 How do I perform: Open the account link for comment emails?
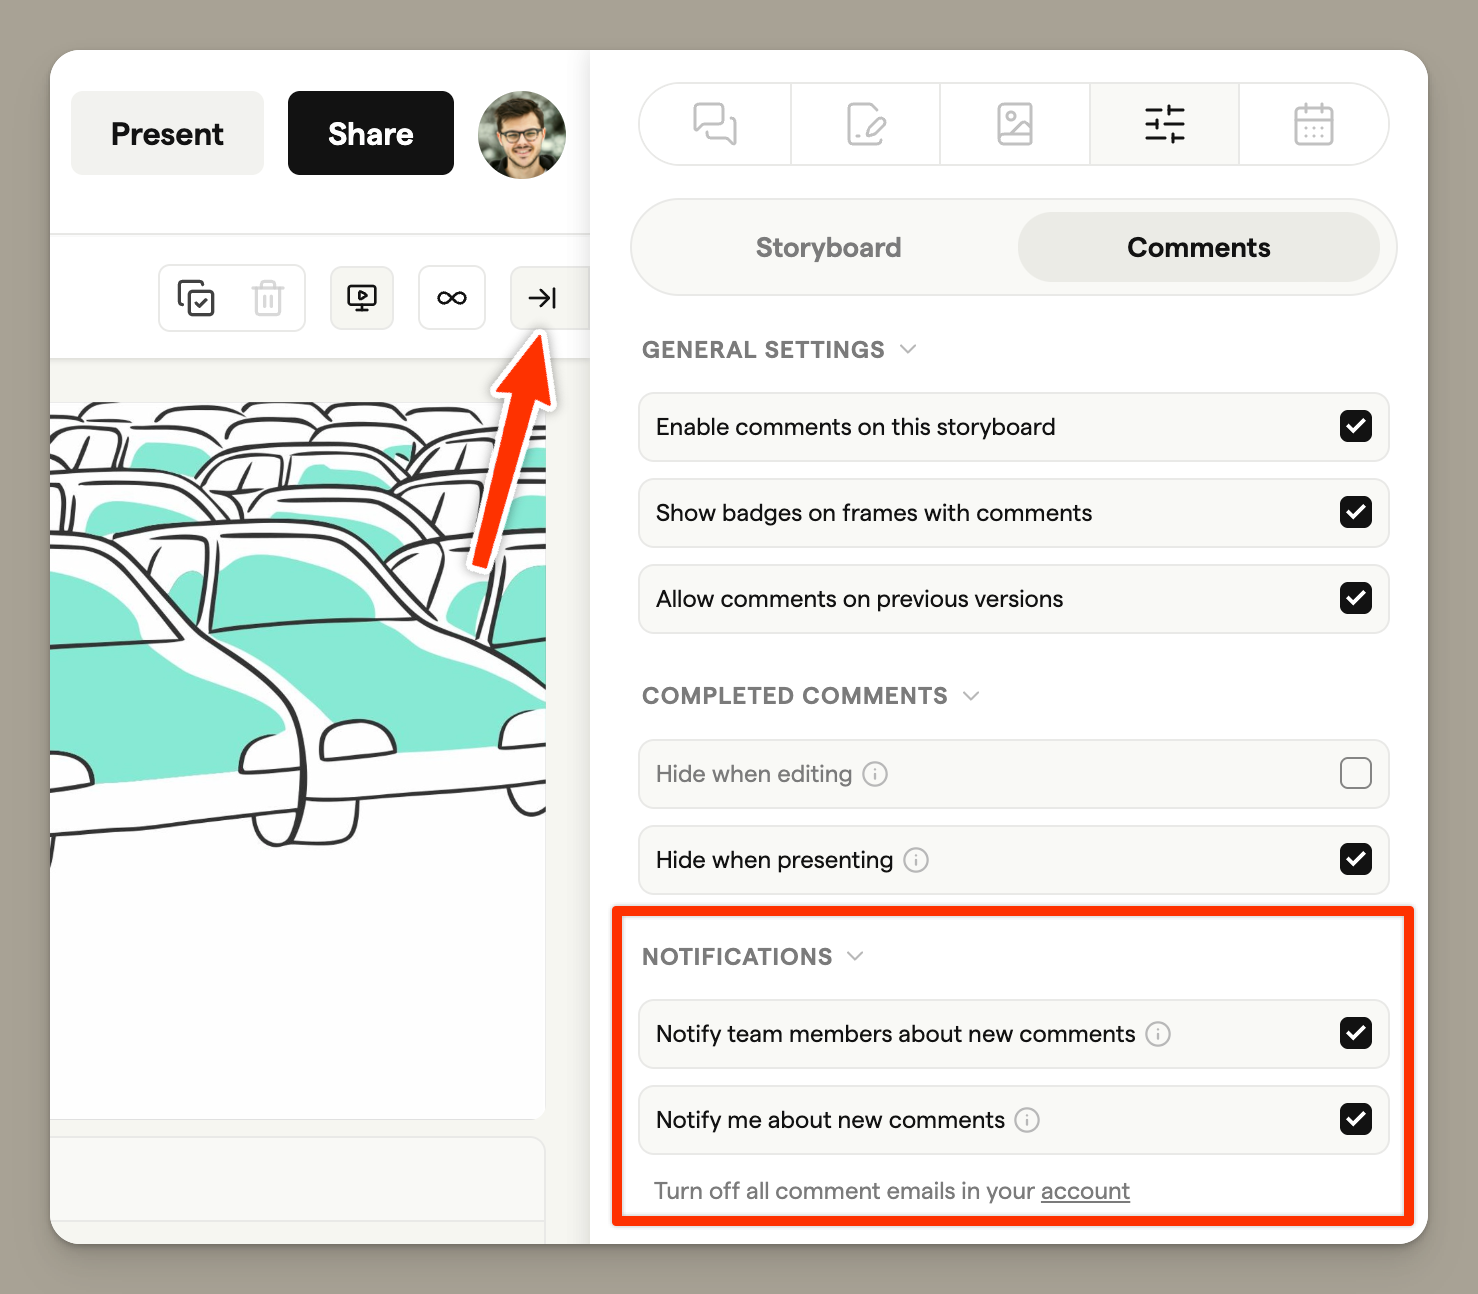1085,1191
